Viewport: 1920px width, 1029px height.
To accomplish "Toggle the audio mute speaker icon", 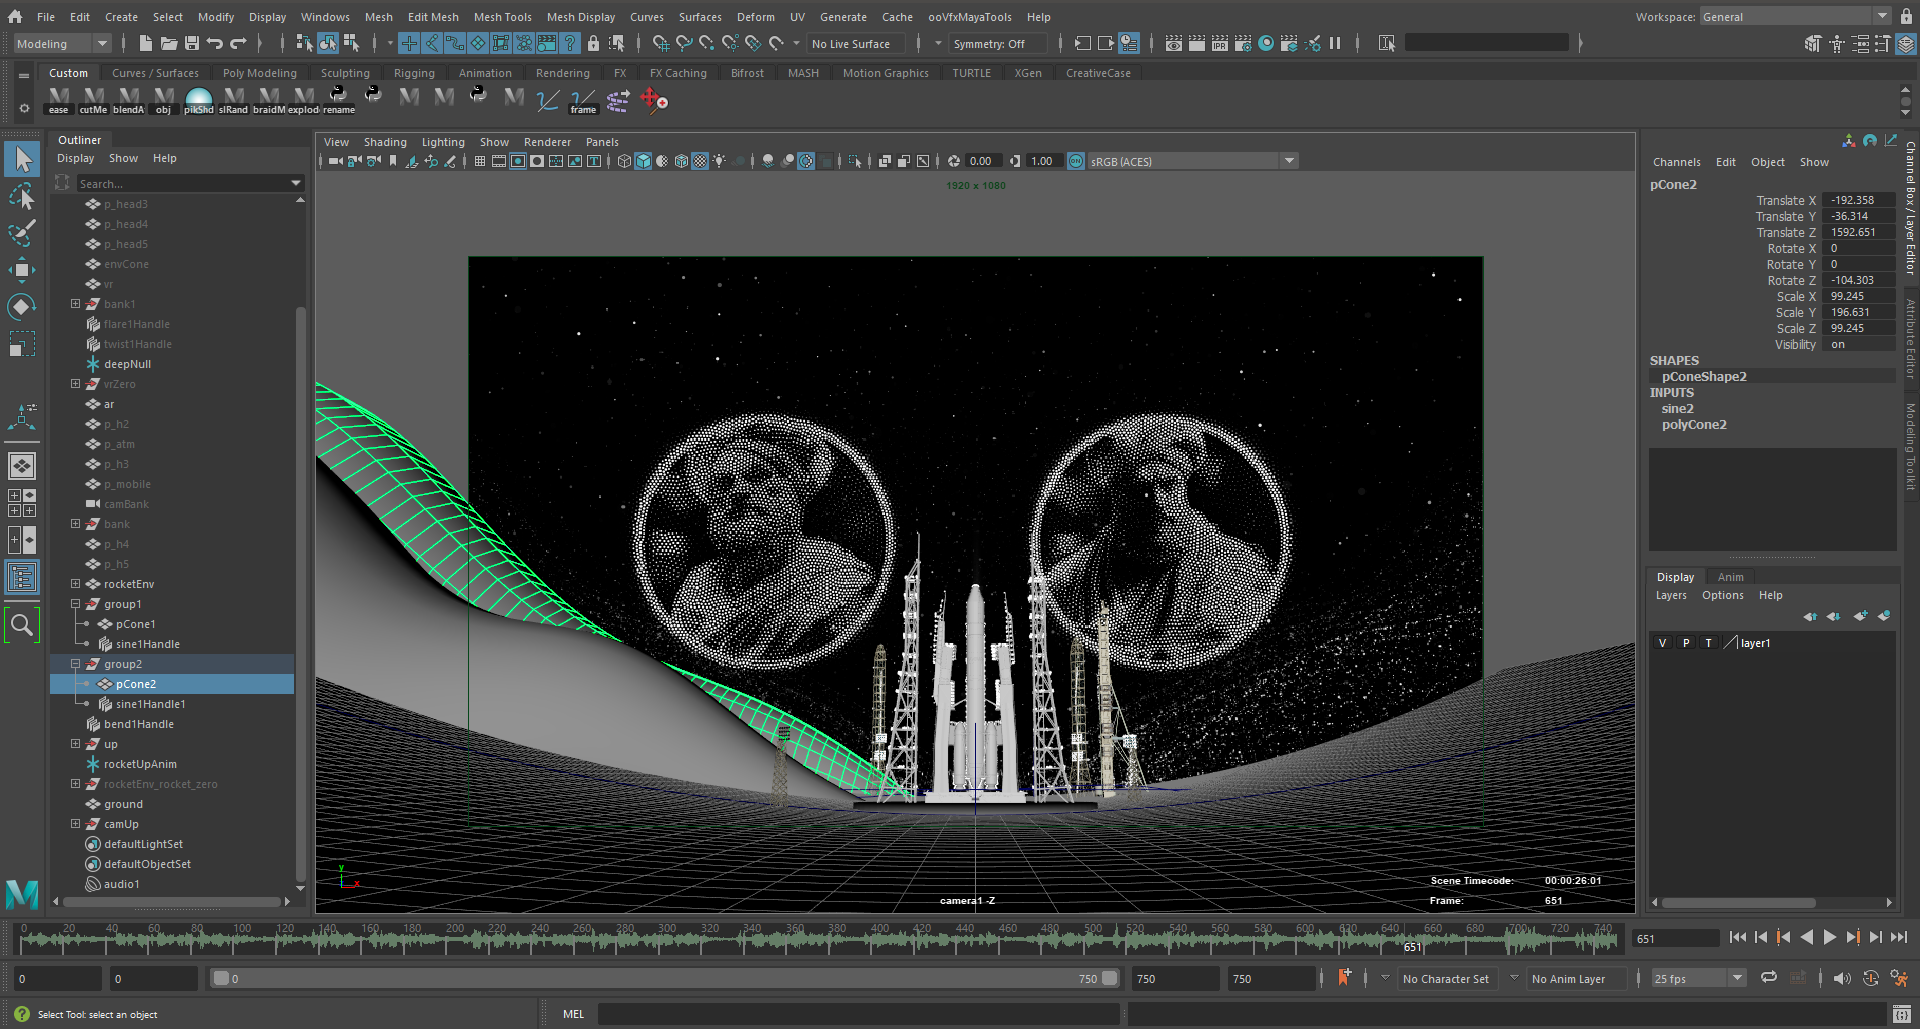I will pos(1842,979).
